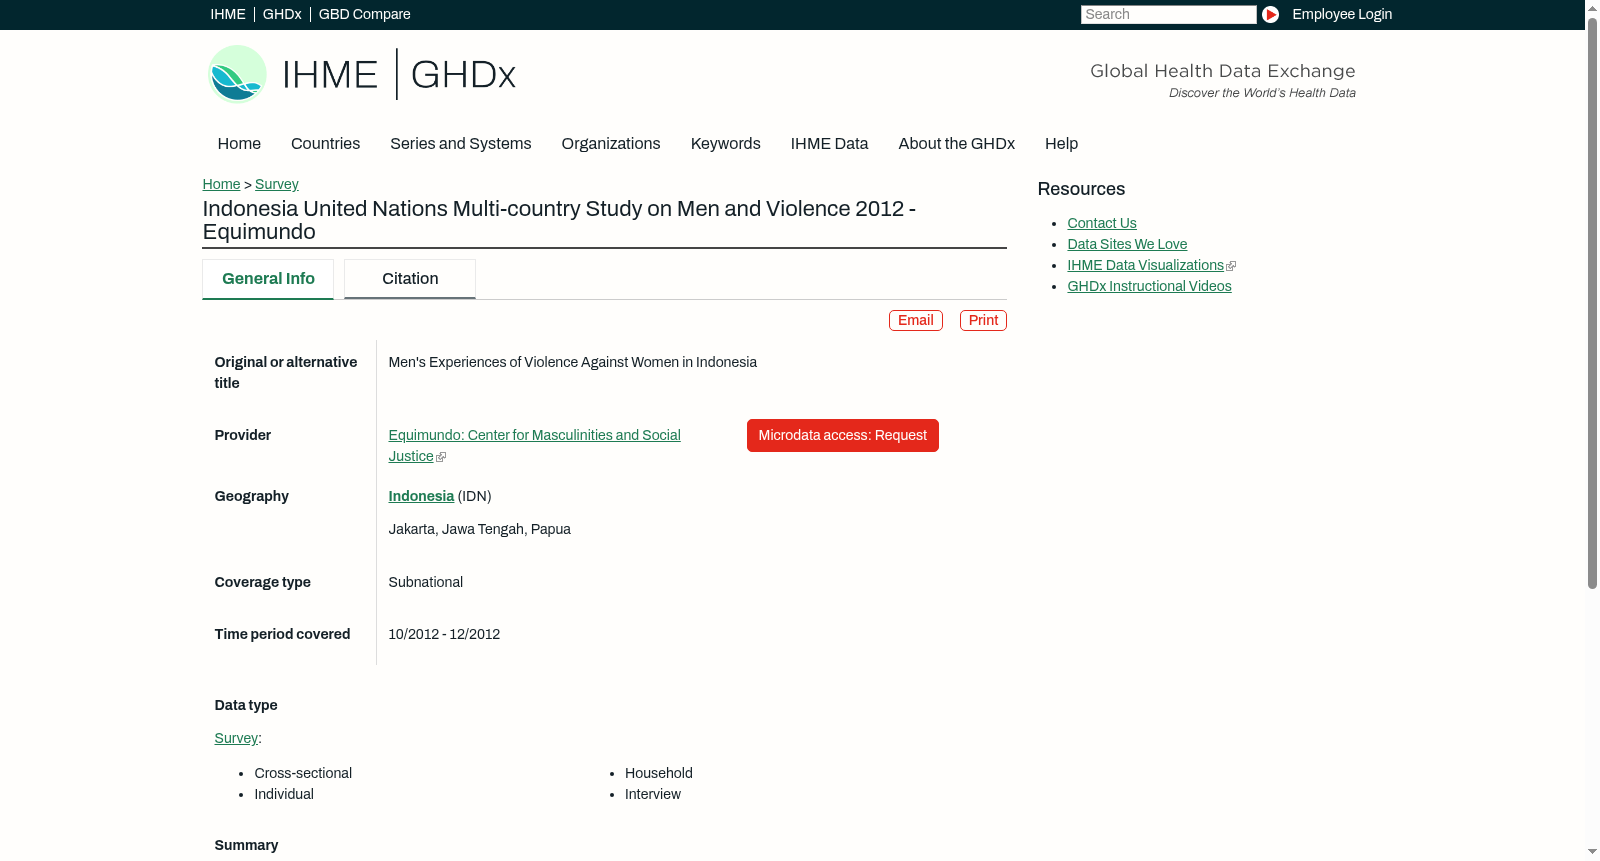
Task: Go to the Home menu item
Action: (x=239, y=144)
